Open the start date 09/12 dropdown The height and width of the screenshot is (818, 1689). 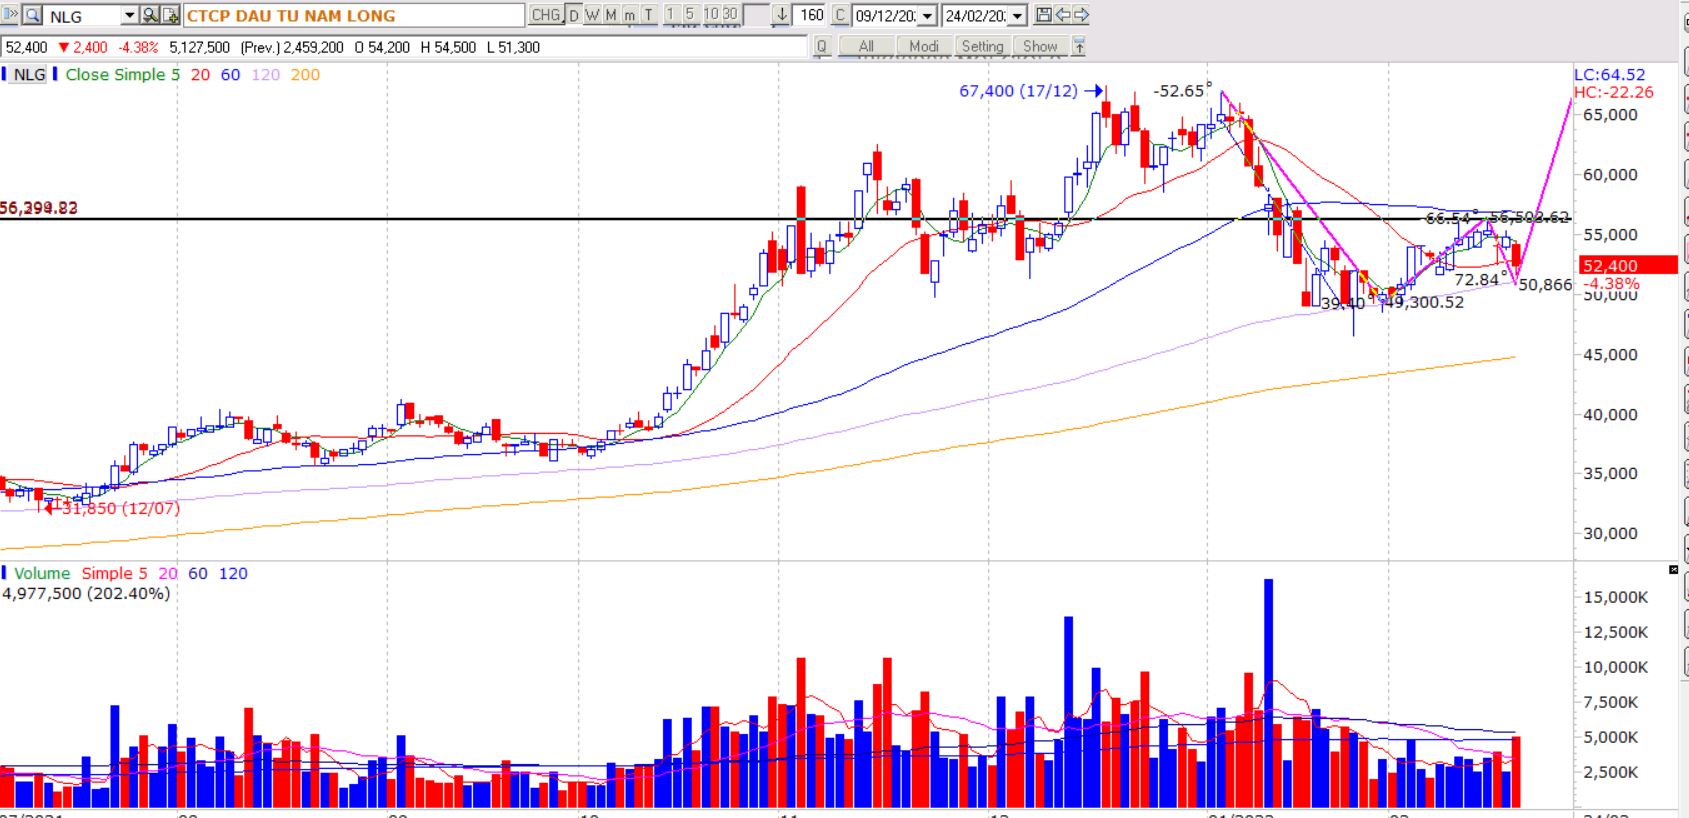(927, 16)
